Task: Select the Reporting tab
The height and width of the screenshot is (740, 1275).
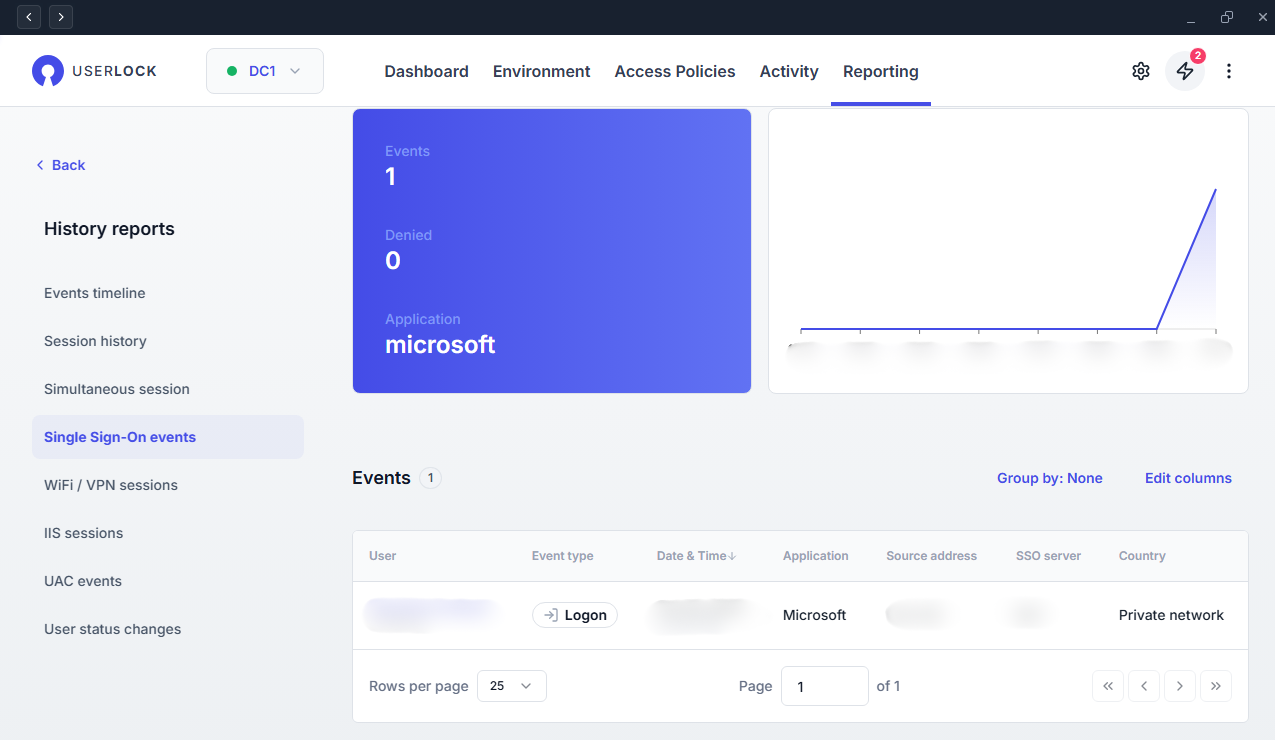Action: [881, 71]
